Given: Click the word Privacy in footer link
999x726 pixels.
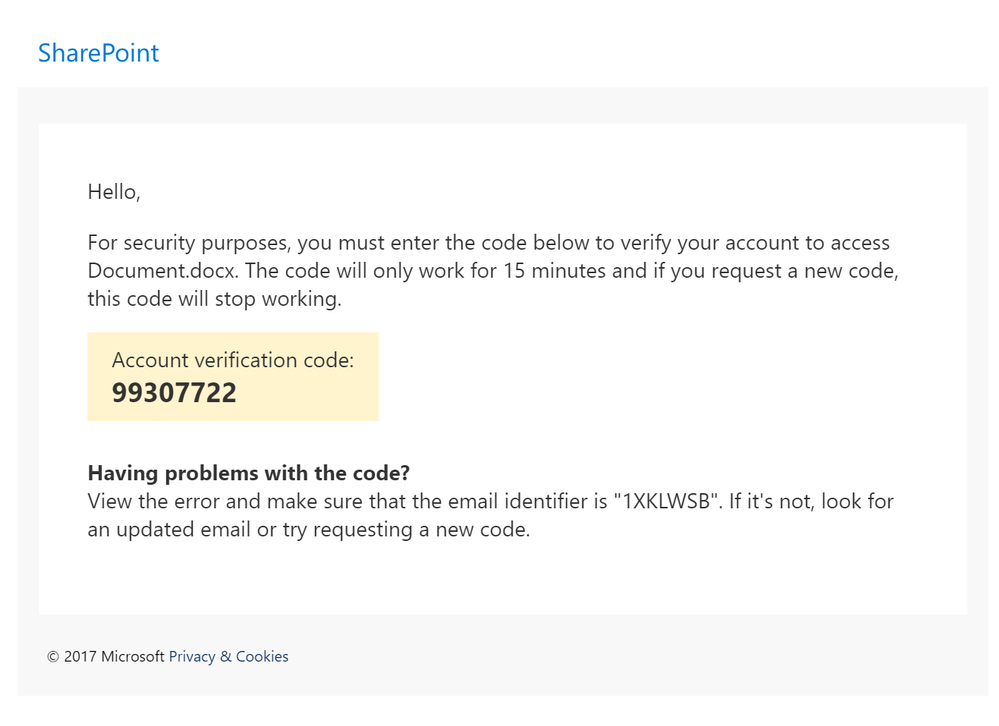Looking at the screenshot, I should pyautogui.click(x=192, y=657).
